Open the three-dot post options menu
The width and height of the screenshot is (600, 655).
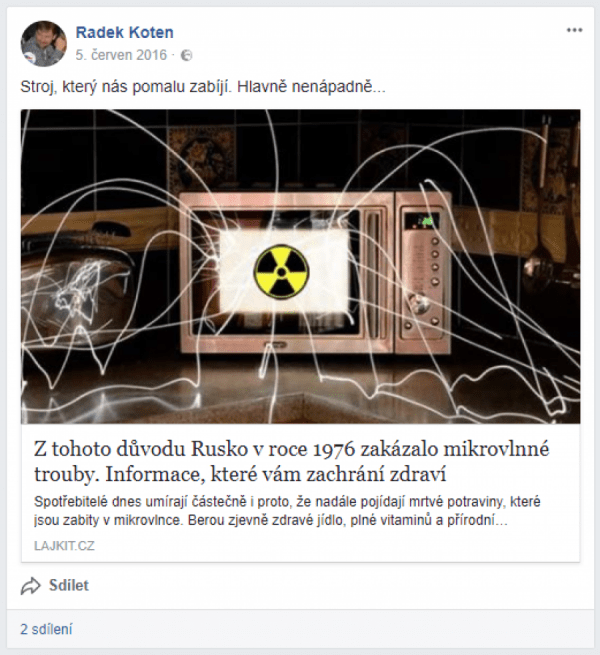click(x=574, y=30)
